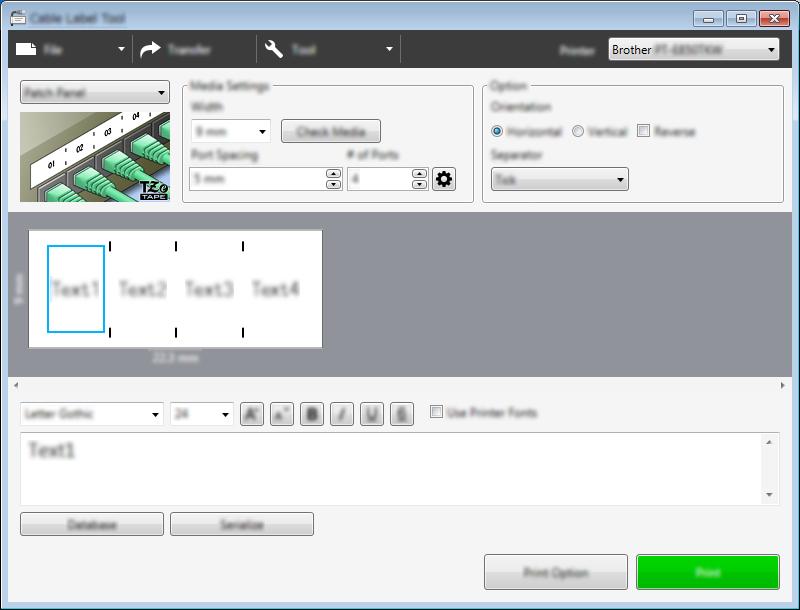Click text box scroll up arrow
The image size is (800, 610).
tap(769, 442)
